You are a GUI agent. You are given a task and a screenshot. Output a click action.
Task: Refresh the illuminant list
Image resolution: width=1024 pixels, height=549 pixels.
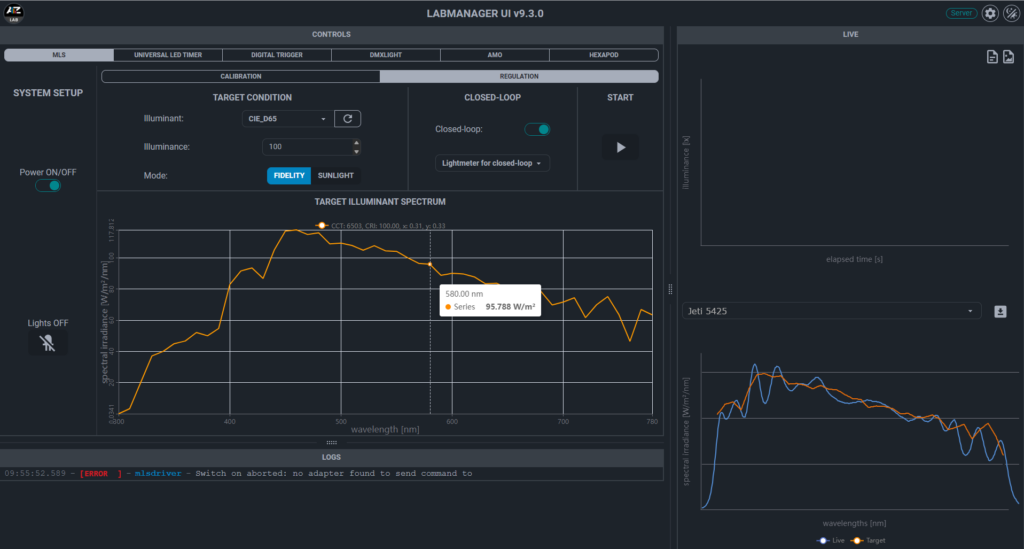coord(347,119)
